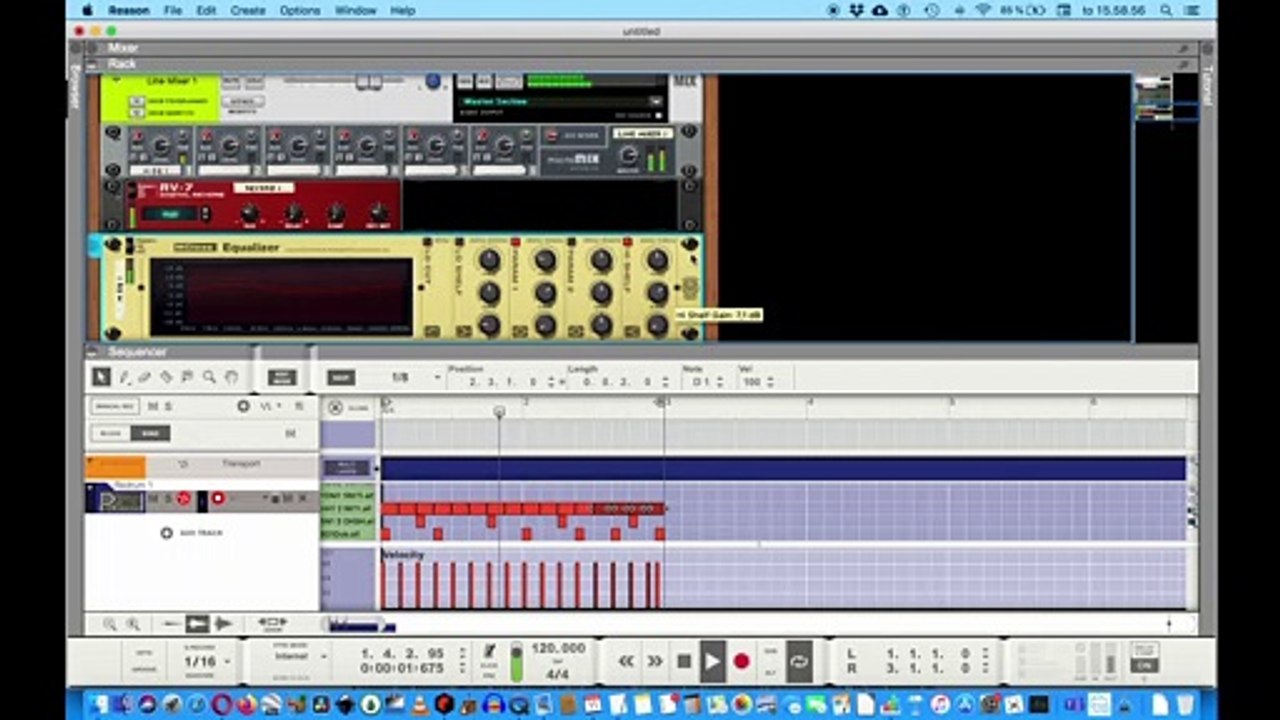Viewport: 1280px width, 720px height.
Task: Open the Help menu
Action: click(402, 10)
